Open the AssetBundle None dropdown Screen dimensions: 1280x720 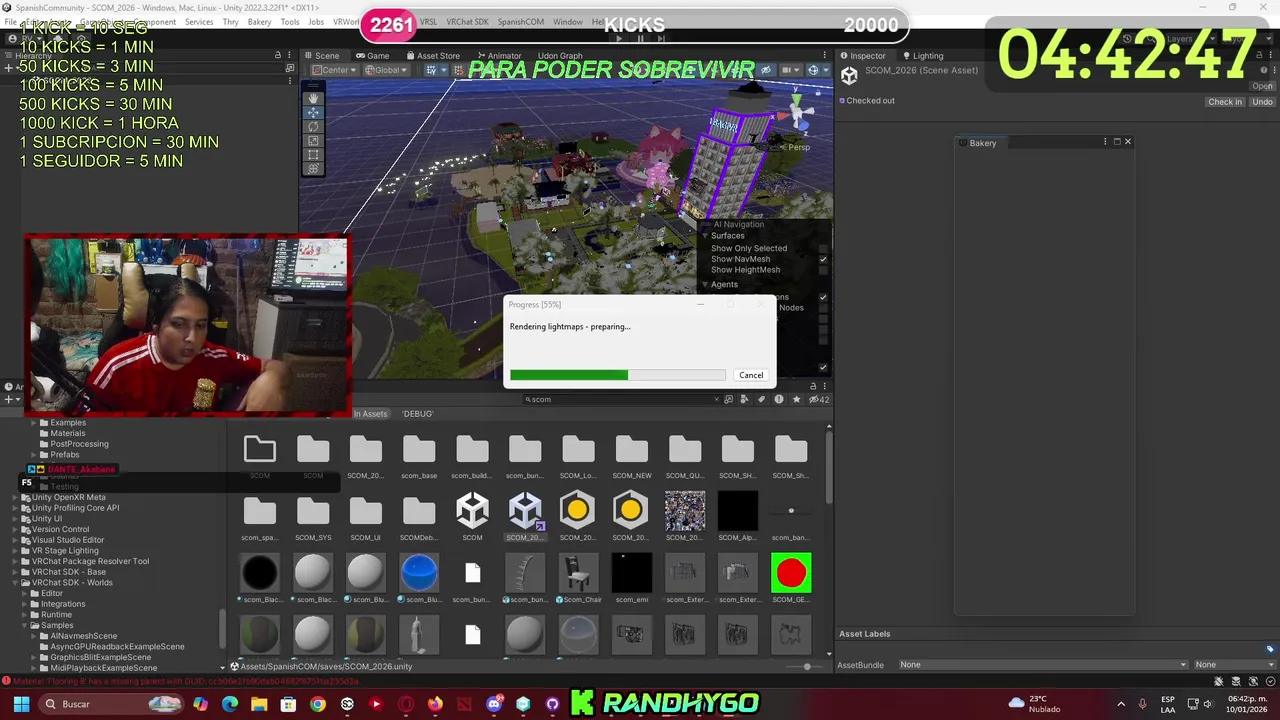[x=1043, y=665]
